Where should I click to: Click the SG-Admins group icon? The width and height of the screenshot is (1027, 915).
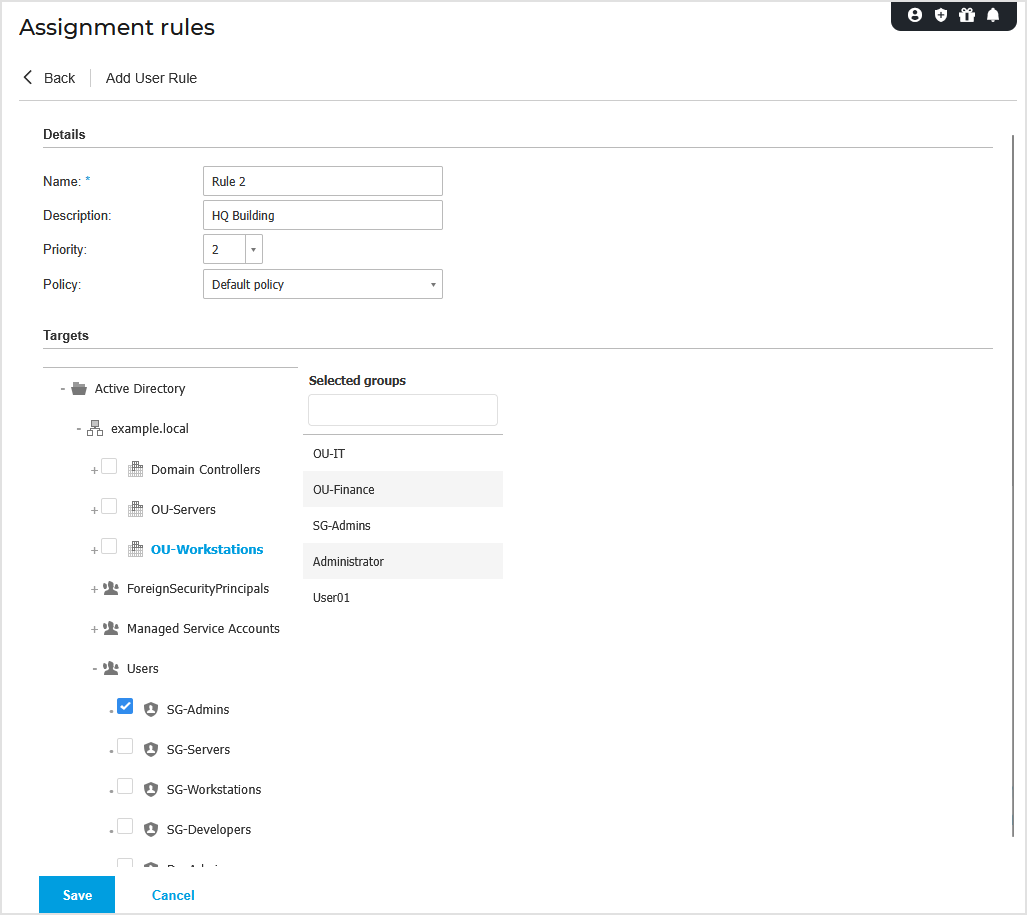150,709
